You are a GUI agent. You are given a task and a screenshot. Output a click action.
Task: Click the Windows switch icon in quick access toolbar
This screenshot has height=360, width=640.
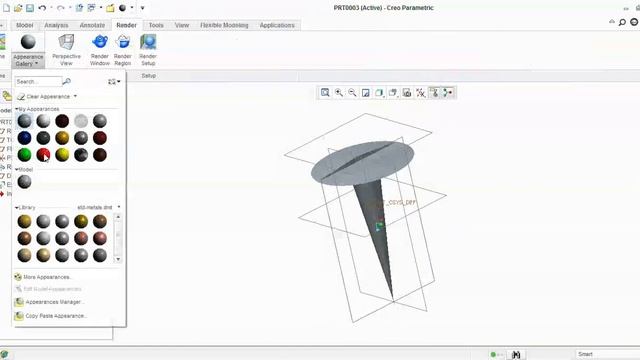coord(91,8)
